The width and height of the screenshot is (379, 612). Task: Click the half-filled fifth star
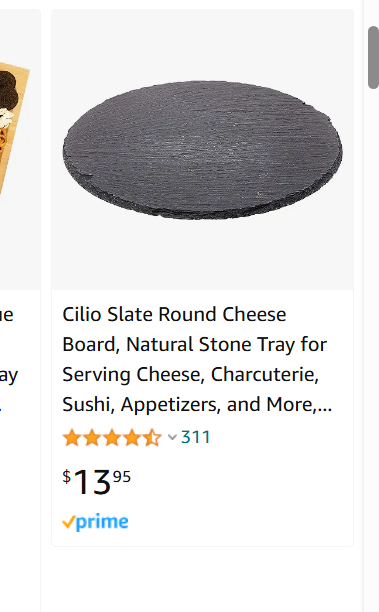[152, 438]
